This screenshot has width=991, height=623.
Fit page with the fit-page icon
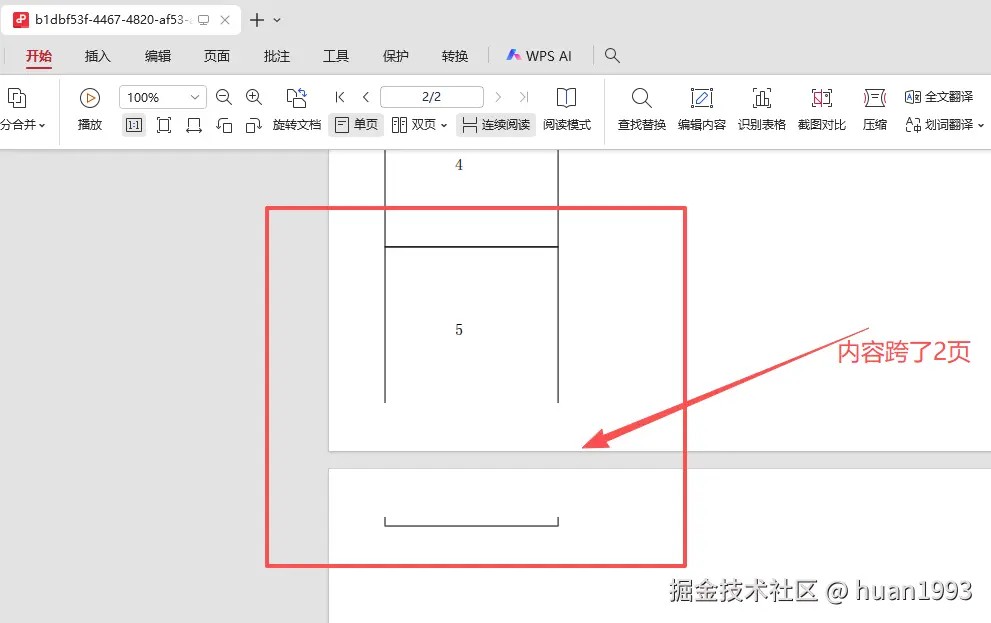tap(164, 125)
